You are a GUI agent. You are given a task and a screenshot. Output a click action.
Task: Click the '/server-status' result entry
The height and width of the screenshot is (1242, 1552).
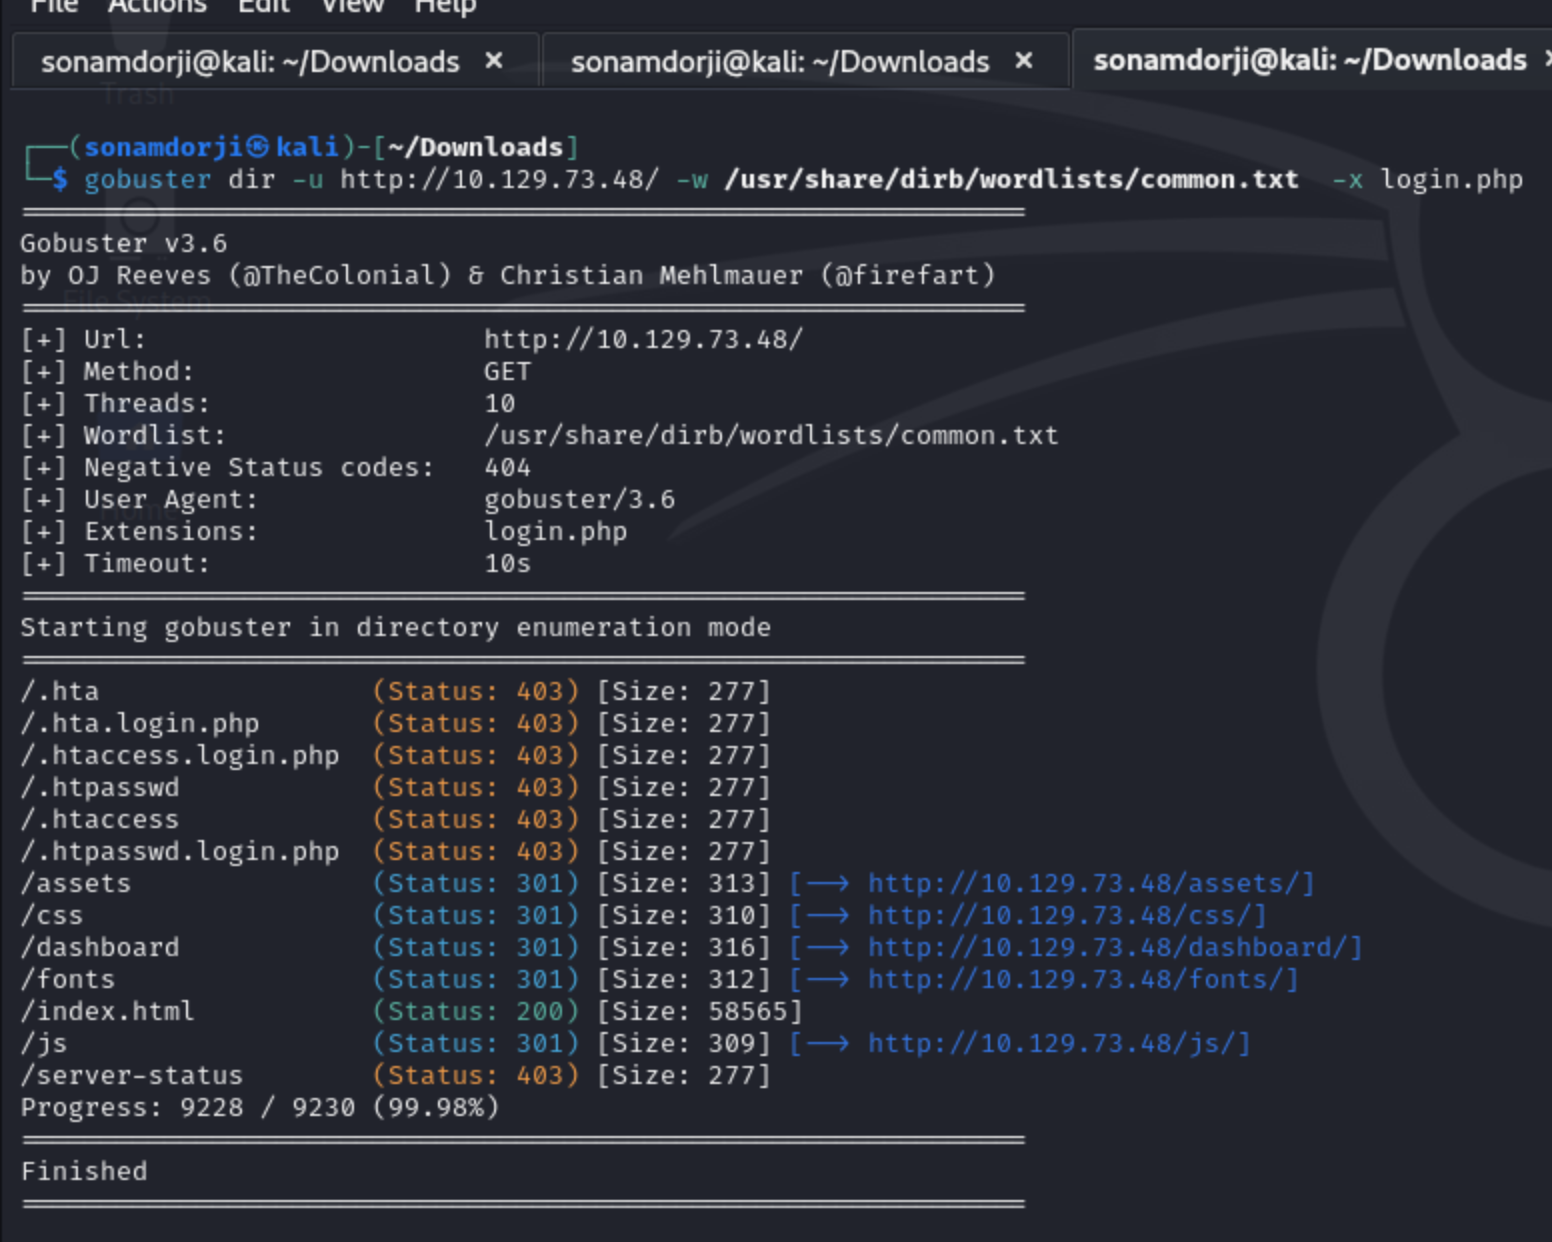(131, 1076)
